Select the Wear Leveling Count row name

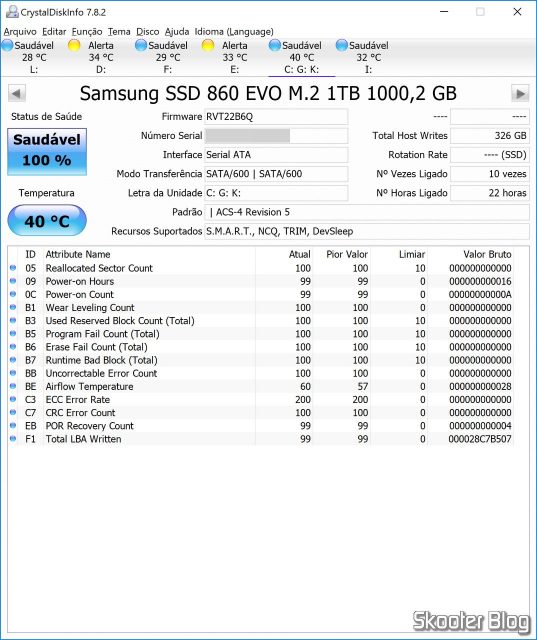(90, 307)
